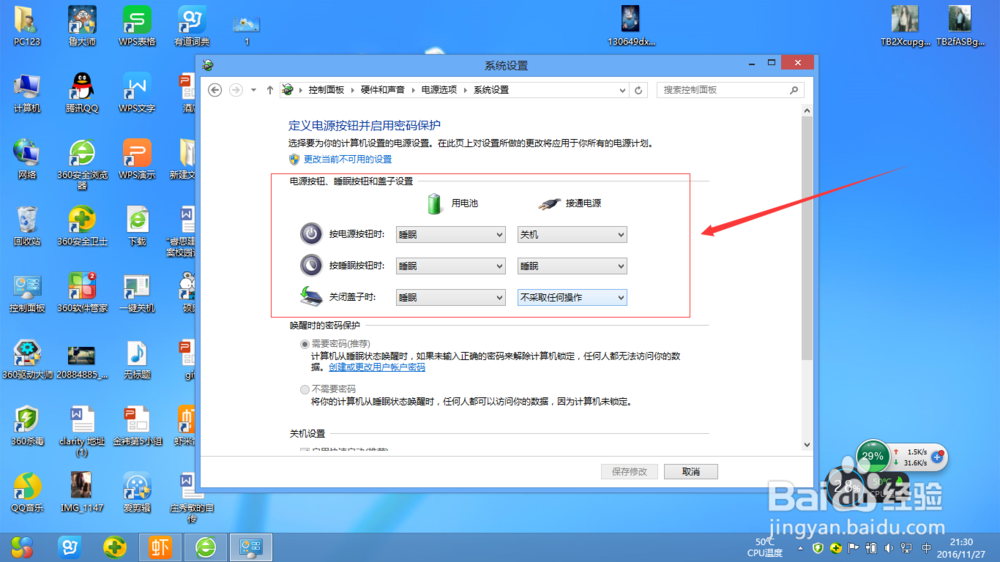Go up one level with up arrow
This screenshot has width=1000, height=562.
pyautogui.click(x=270, y=90)
